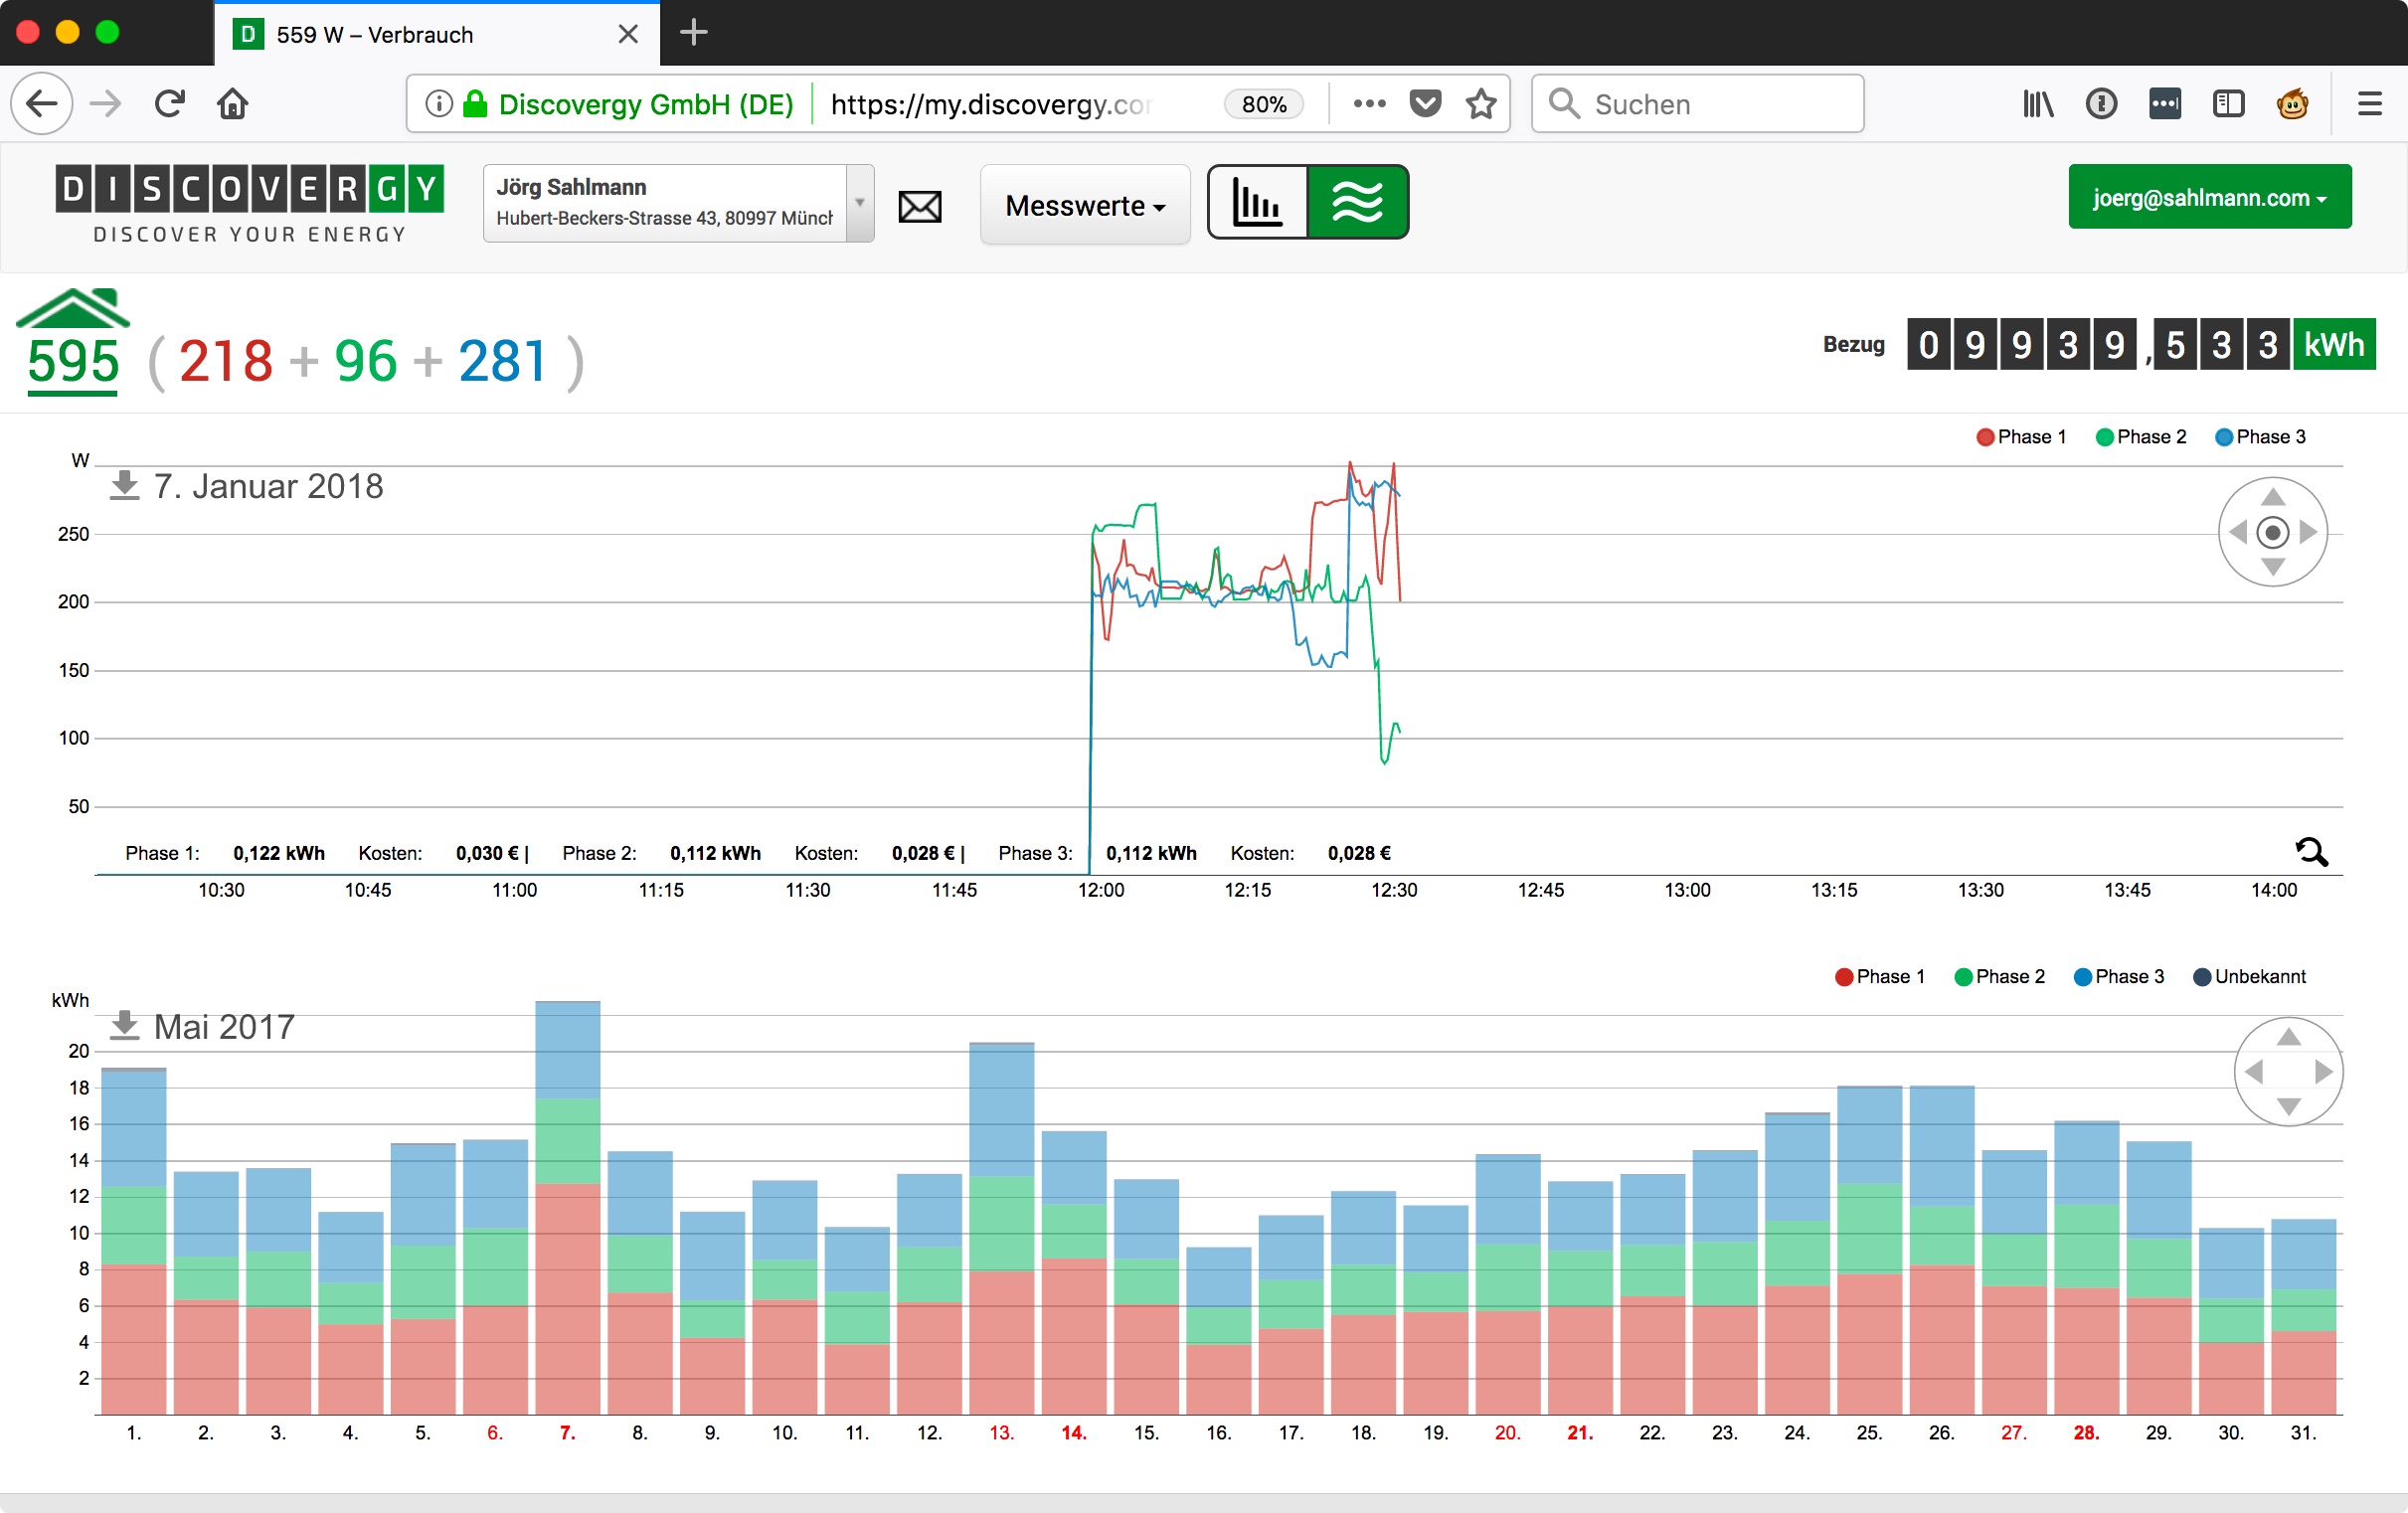Save page to Pocket
The image size is (2408, 1513).
point(1425,103)
